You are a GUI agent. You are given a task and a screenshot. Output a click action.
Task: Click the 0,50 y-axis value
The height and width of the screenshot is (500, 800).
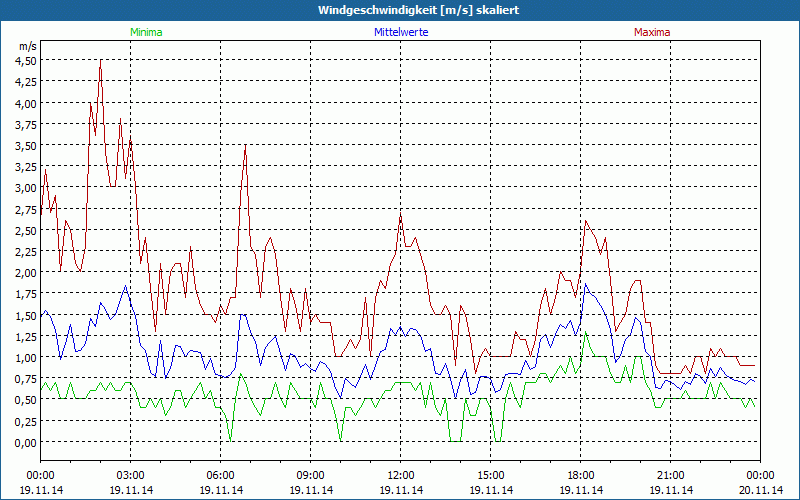coord(26,400)
